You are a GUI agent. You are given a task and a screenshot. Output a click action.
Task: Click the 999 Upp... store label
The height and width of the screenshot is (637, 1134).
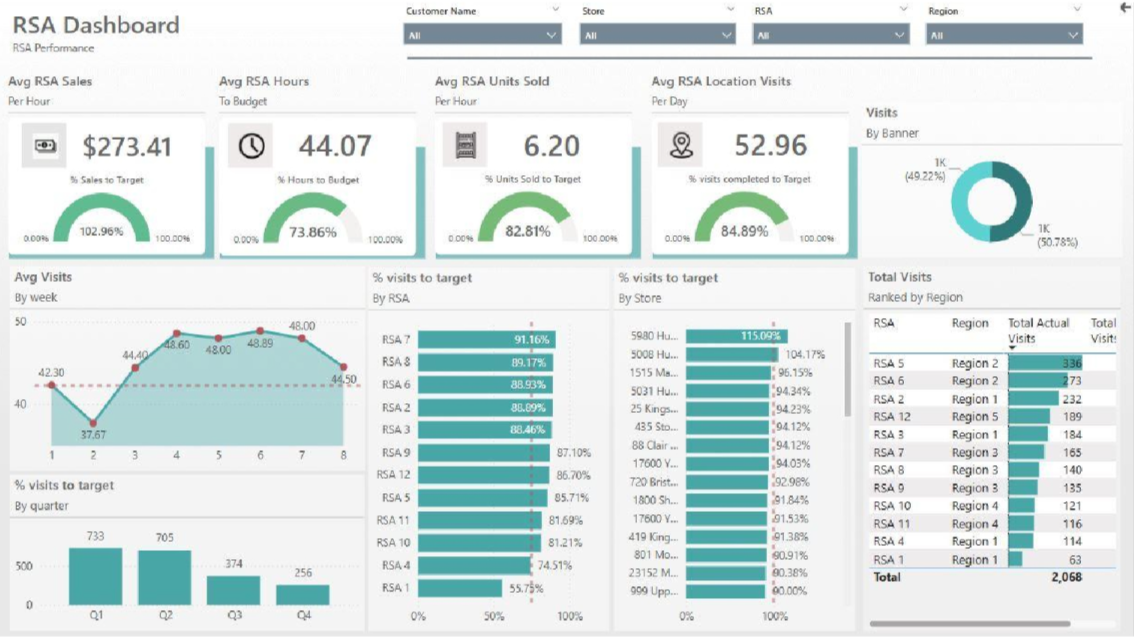pyautogui.click(x=654, y=591)
